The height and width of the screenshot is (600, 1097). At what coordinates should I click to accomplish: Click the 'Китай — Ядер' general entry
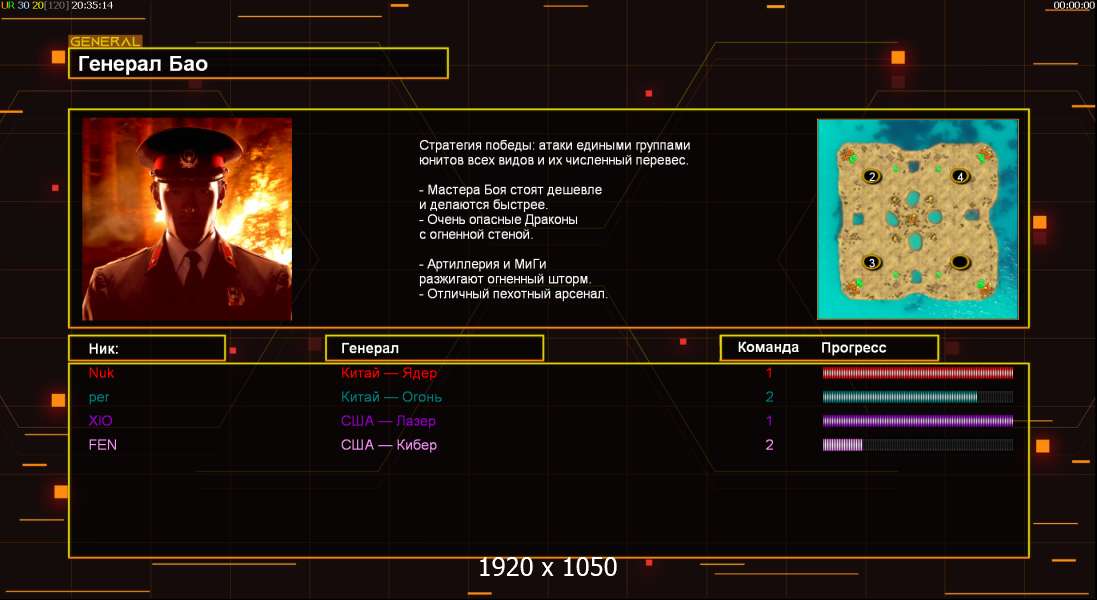[389, 373]
